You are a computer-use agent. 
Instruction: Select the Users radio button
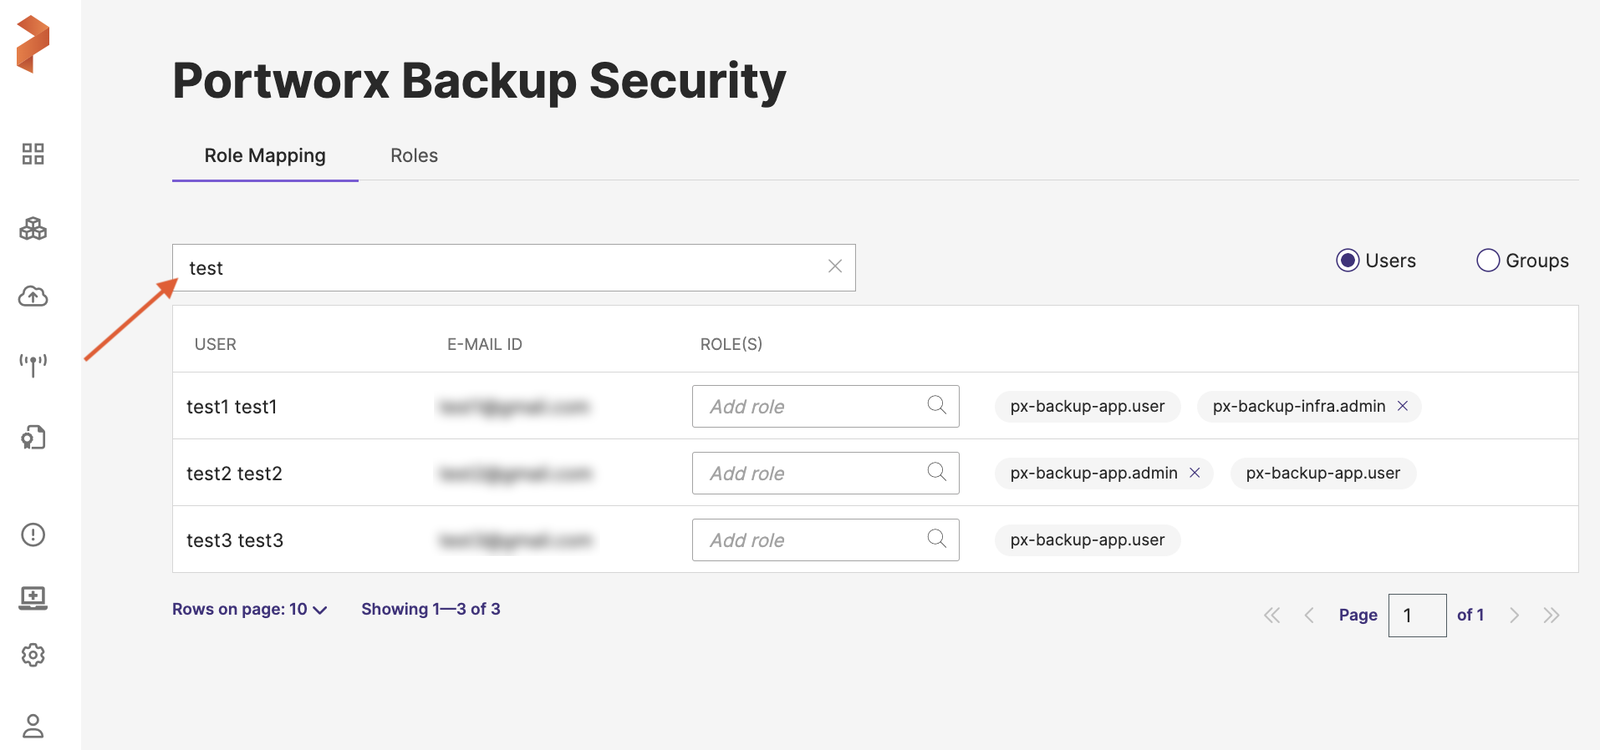tap(1348, 261)
